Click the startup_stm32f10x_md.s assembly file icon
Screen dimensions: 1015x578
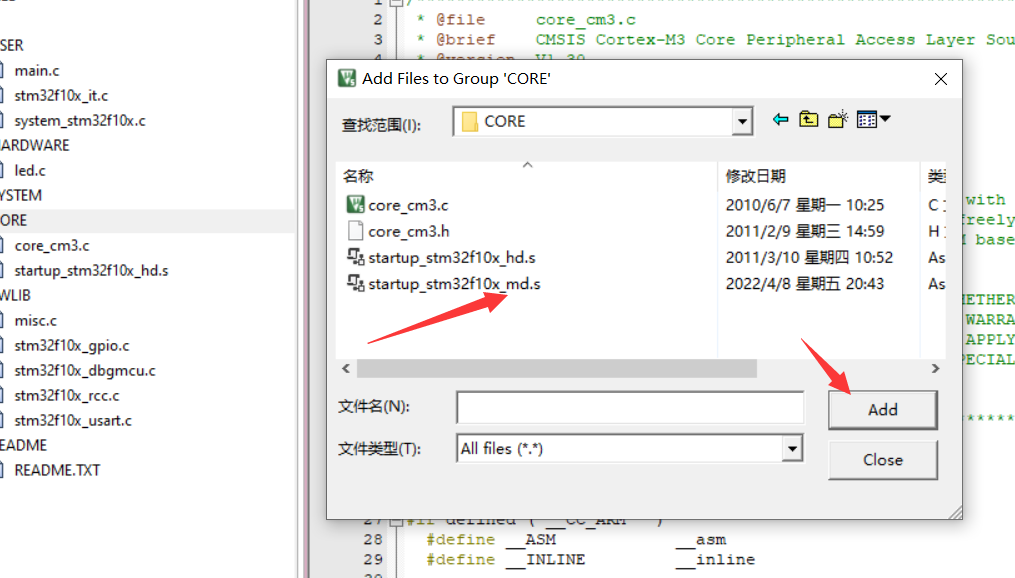[355, 283]
